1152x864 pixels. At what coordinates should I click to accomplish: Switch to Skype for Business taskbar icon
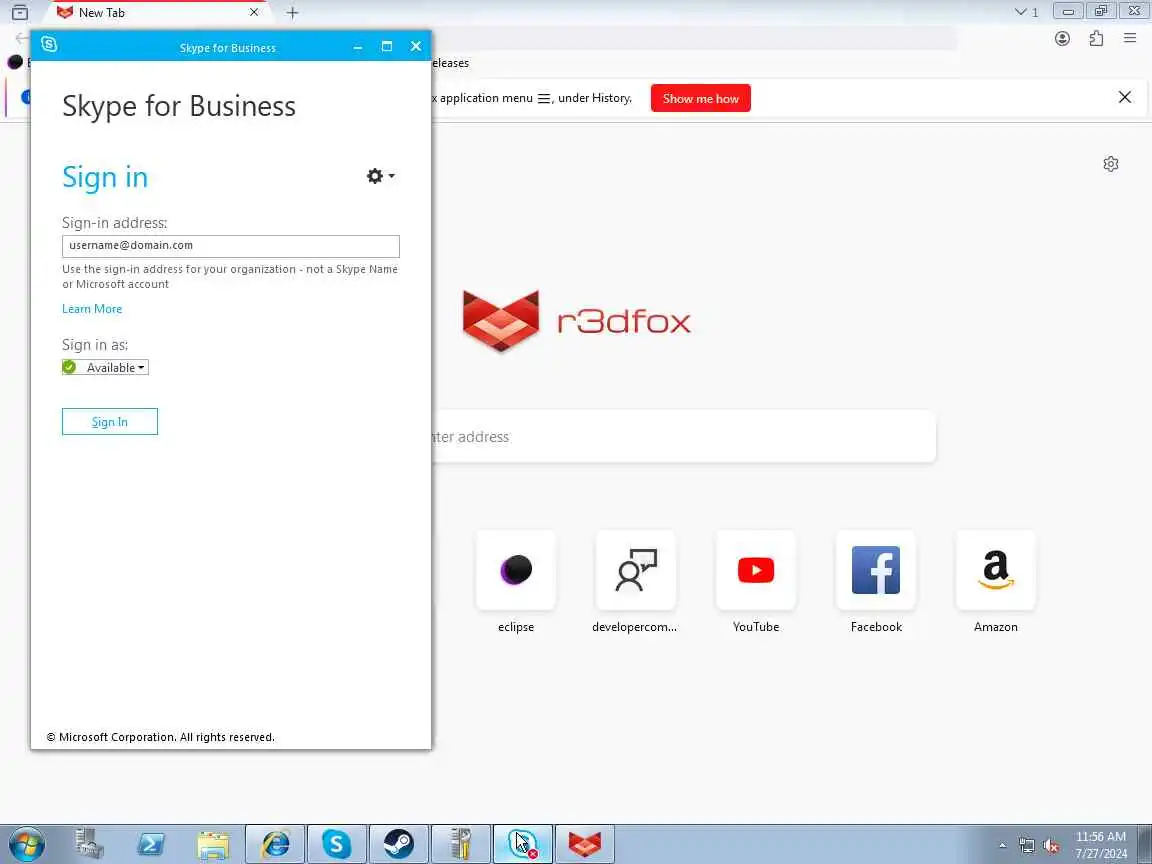coord(522,844)
